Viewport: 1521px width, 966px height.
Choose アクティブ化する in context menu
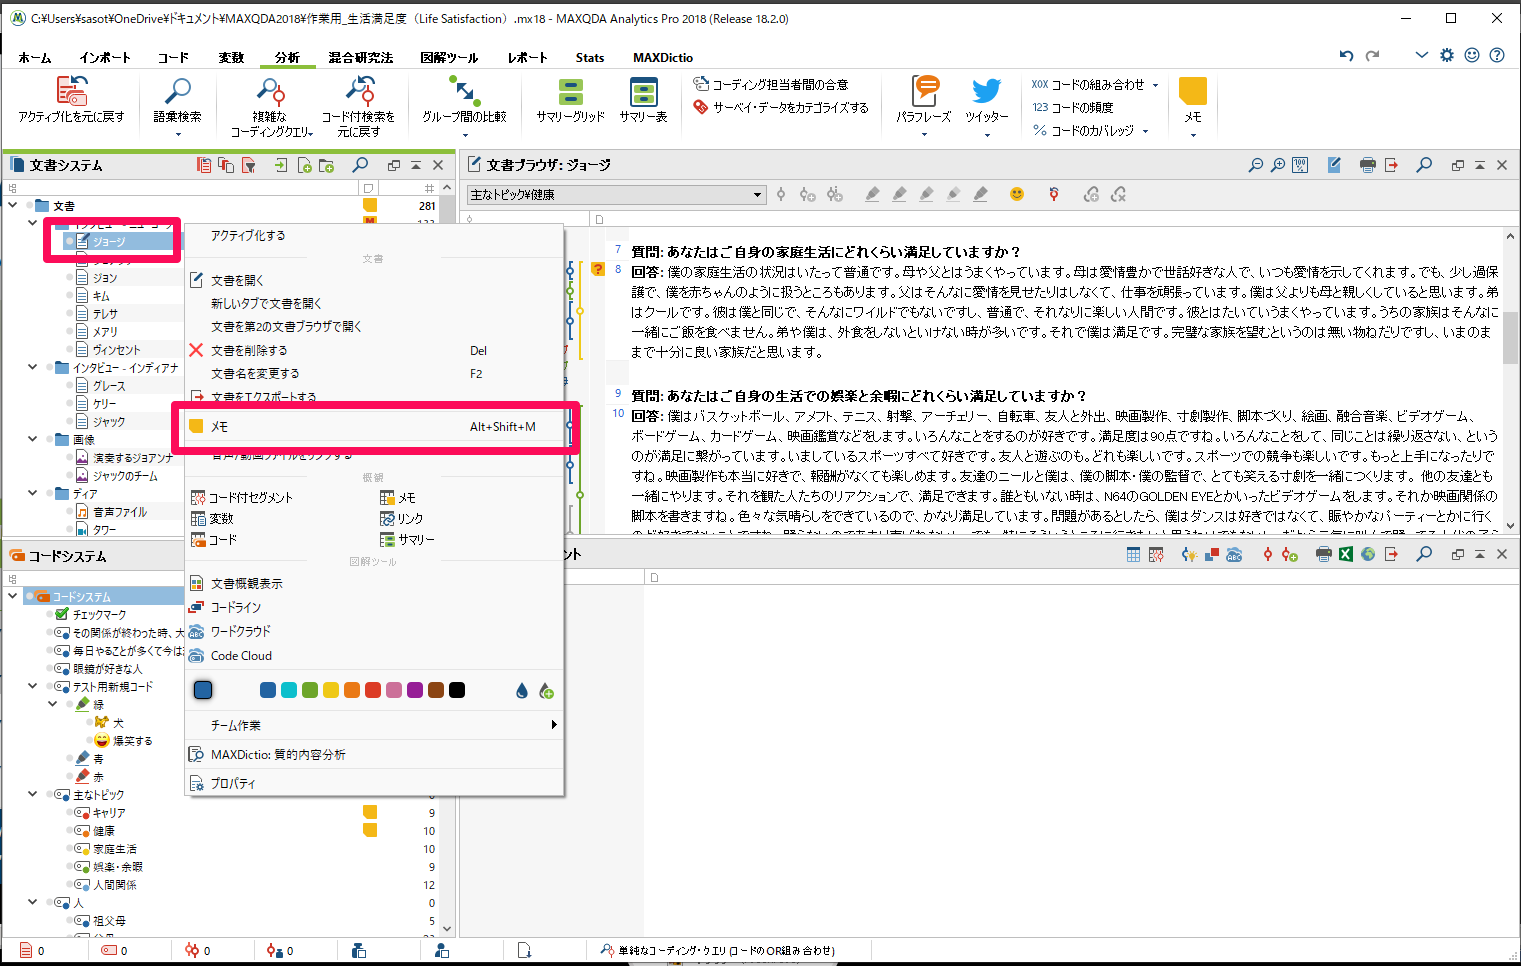click(x=248, y=236)
